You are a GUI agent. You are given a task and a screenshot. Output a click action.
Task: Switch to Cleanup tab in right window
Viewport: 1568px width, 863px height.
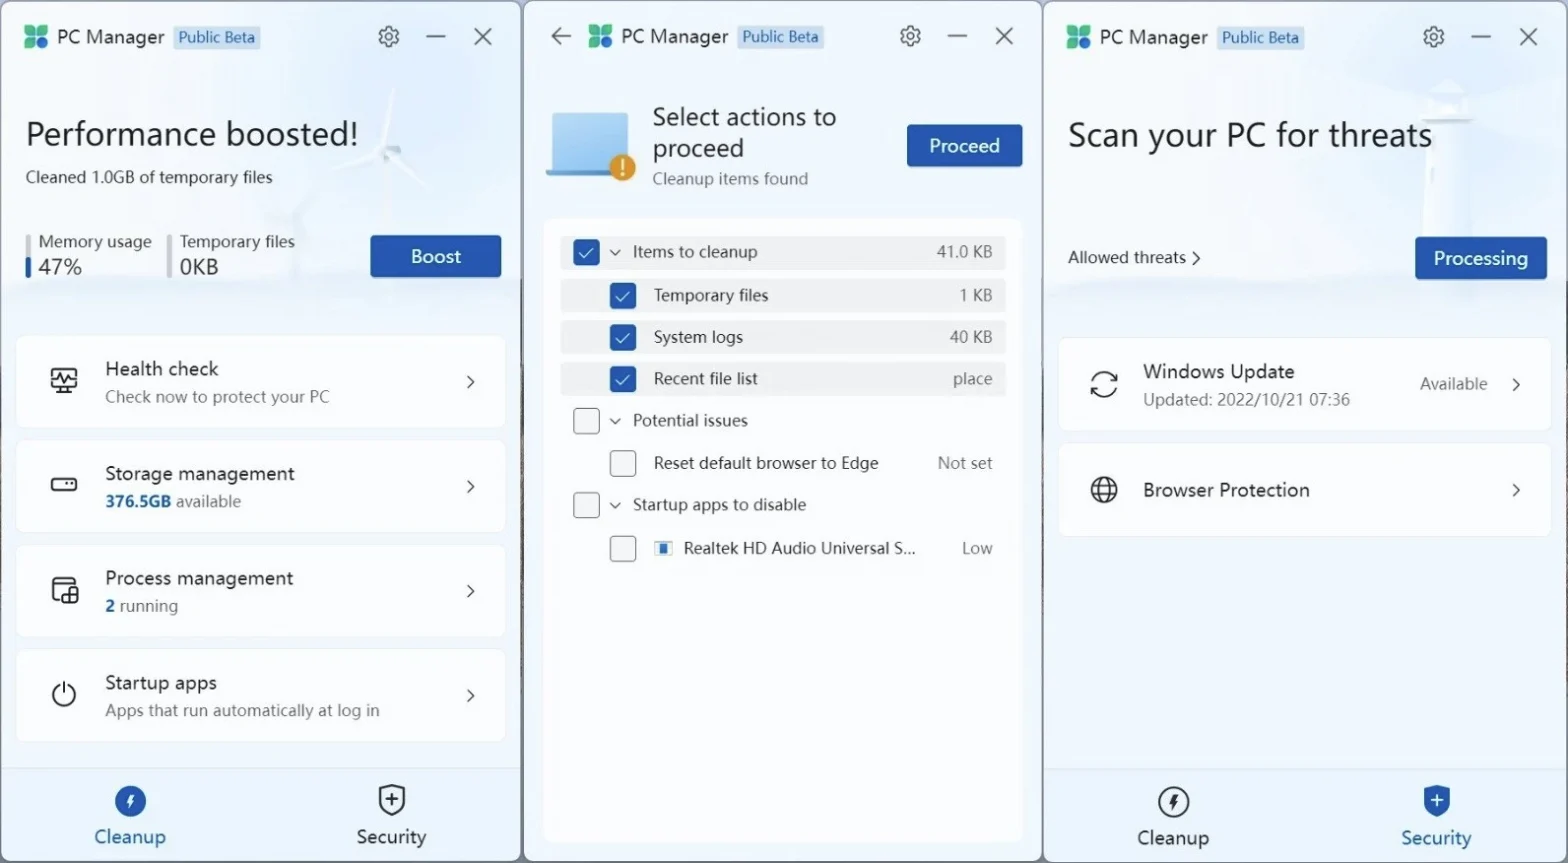[1172, 816]
